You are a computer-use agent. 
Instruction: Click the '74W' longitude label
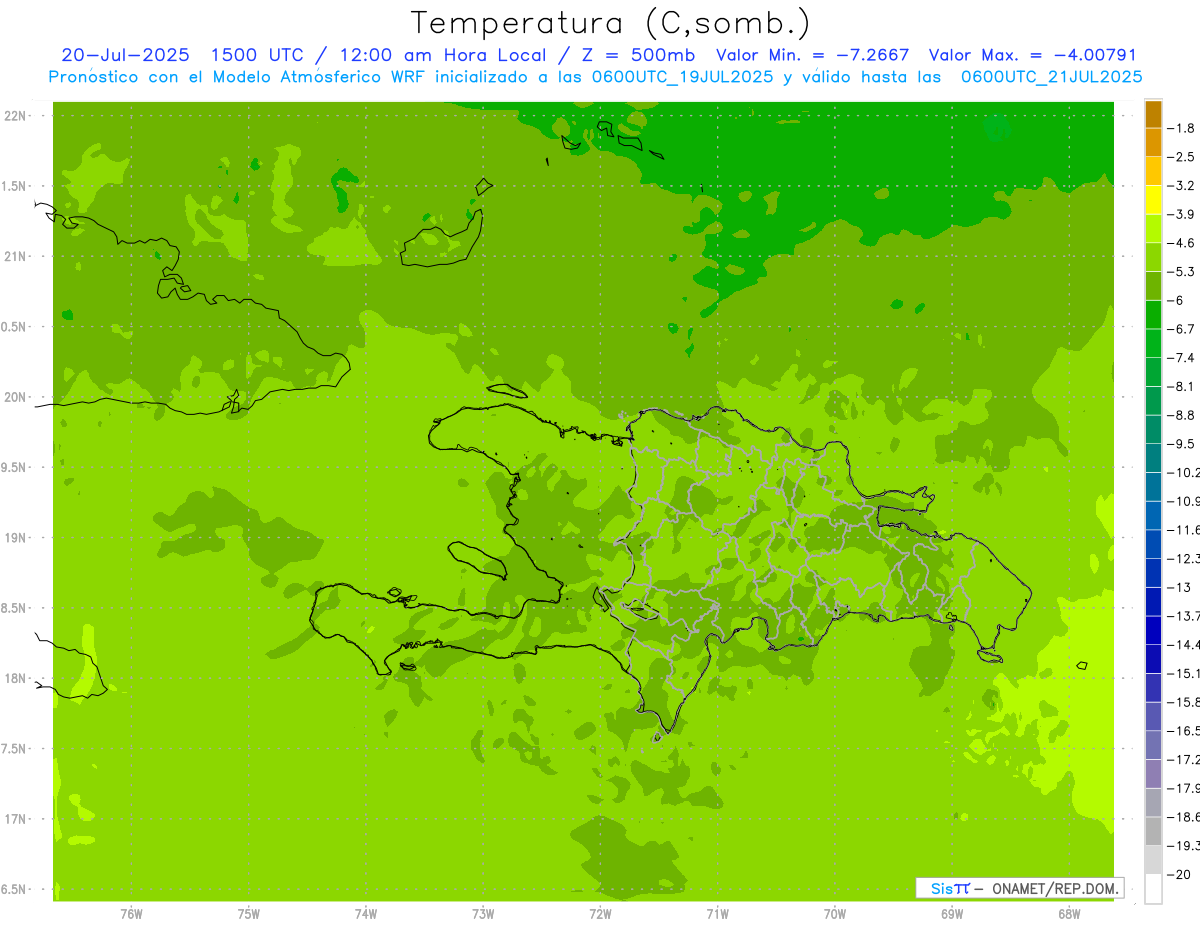[366, 914]
